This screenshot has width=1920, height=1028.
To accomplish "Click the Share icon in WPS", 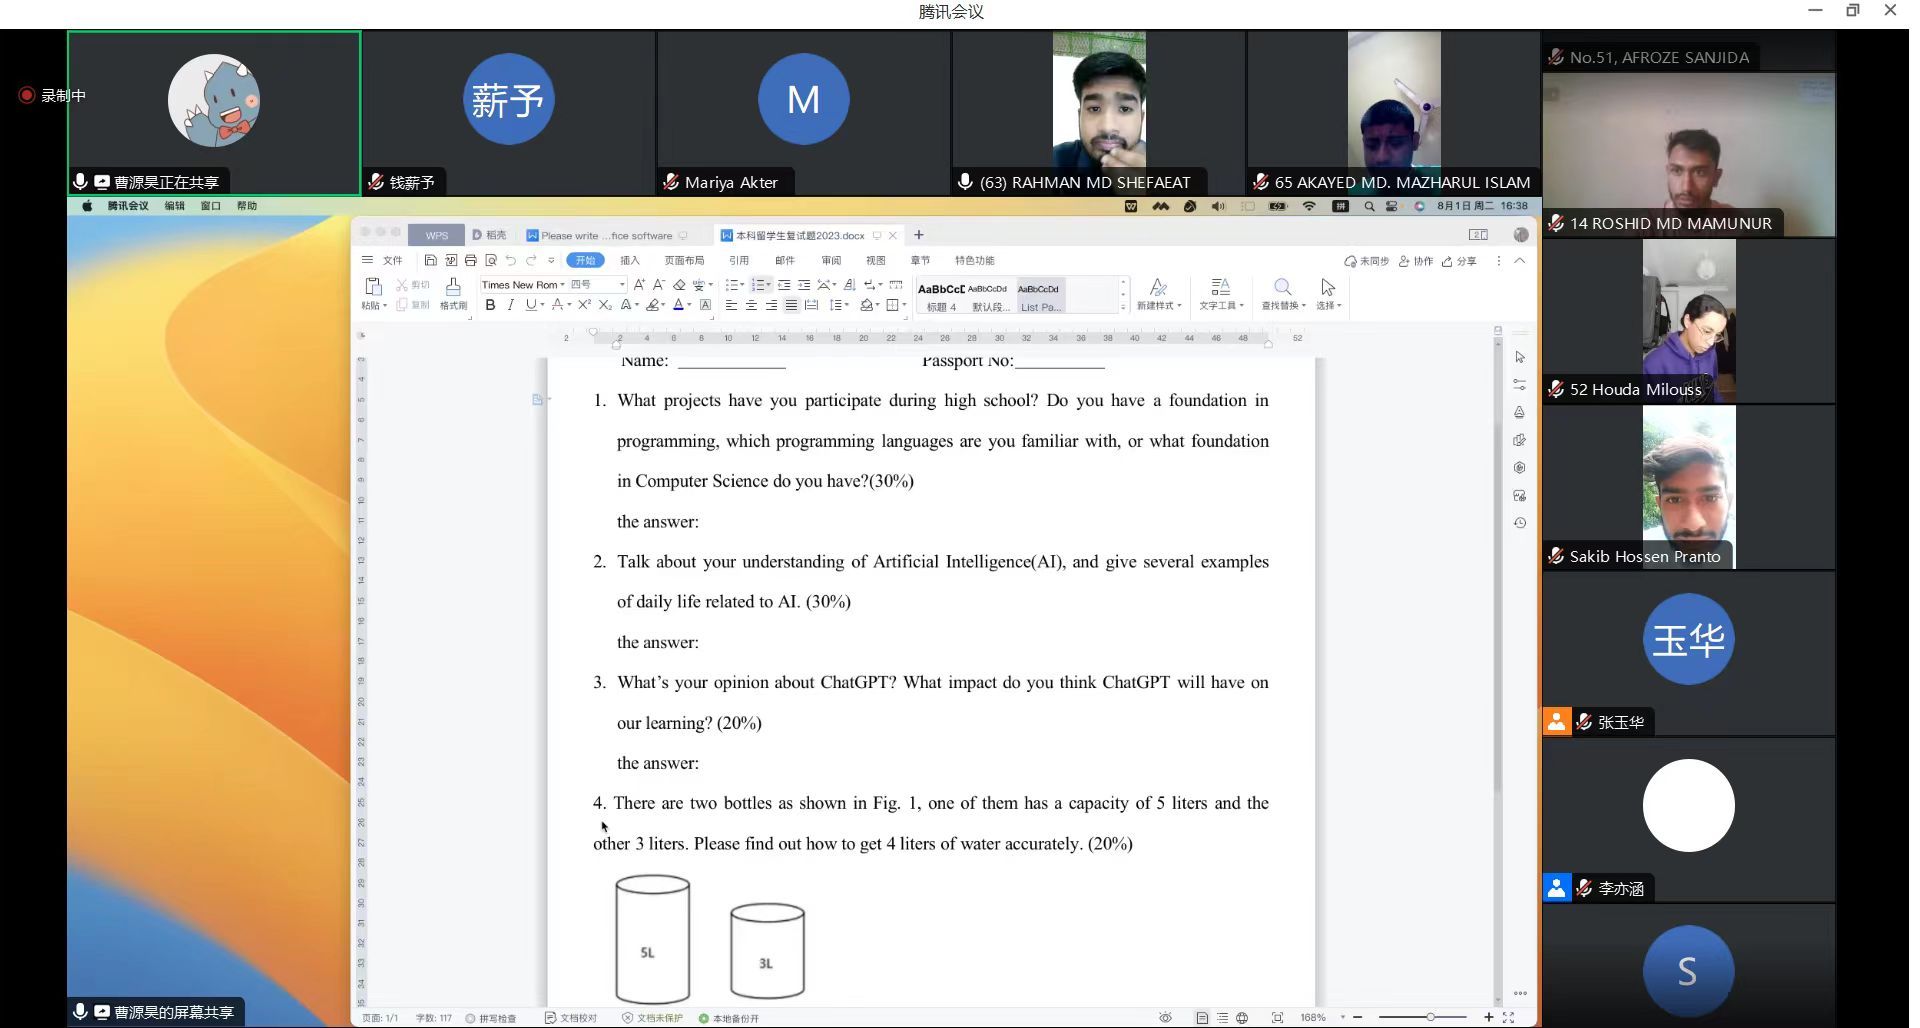I will tap(1459, 261).
